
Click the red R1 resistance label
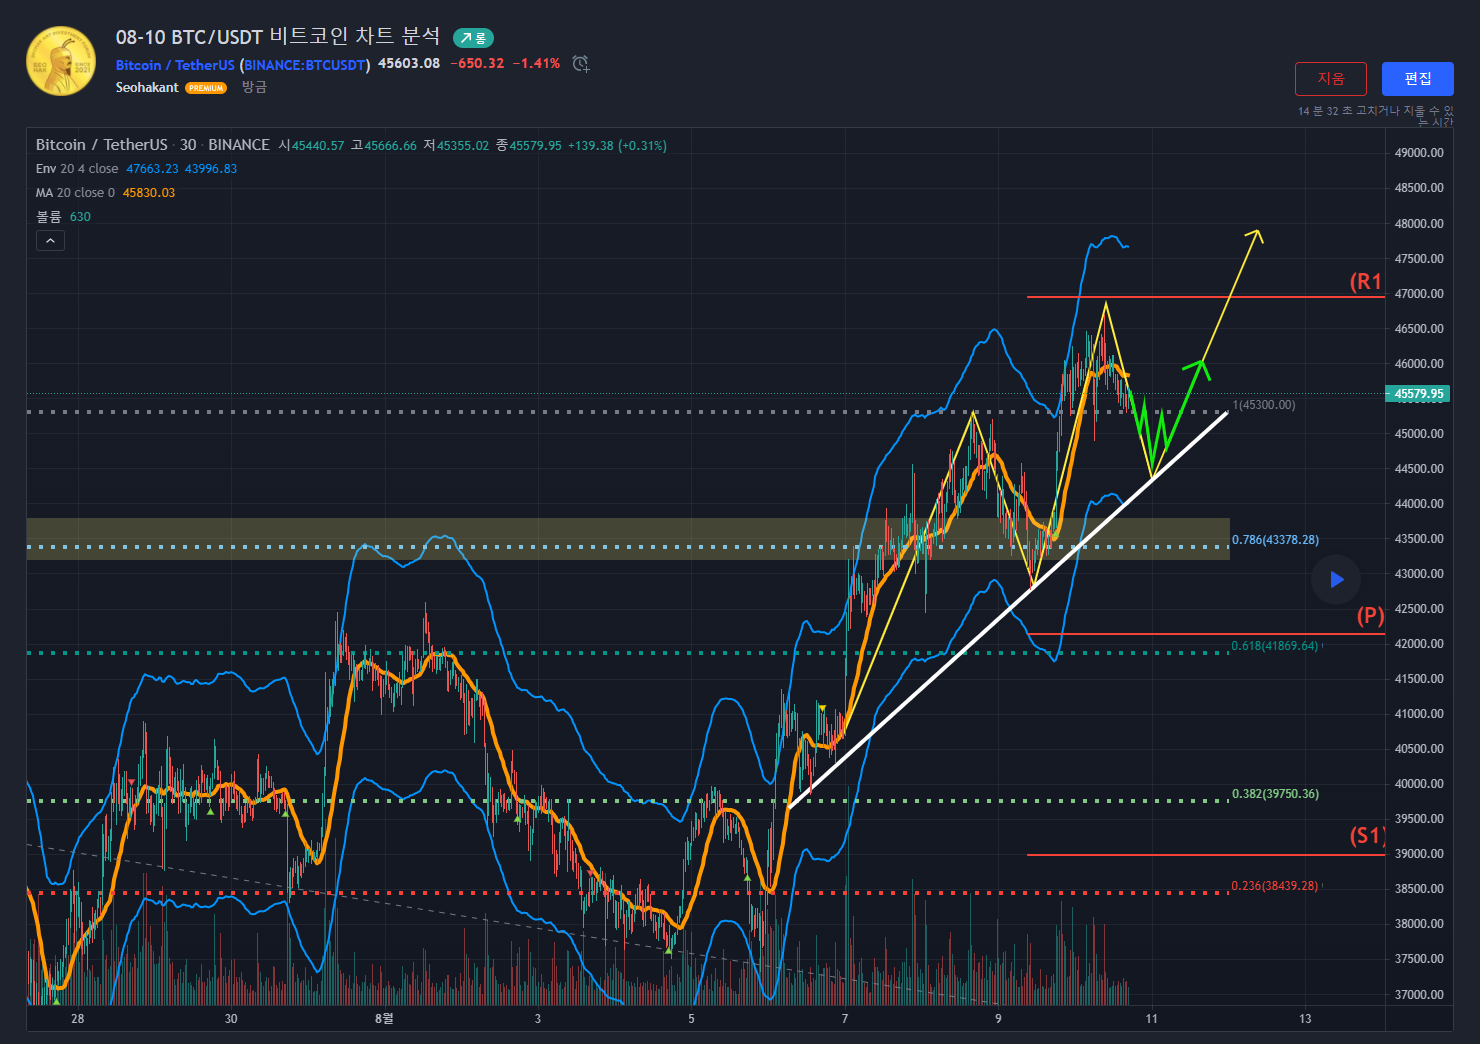(x=1365, y=282)
